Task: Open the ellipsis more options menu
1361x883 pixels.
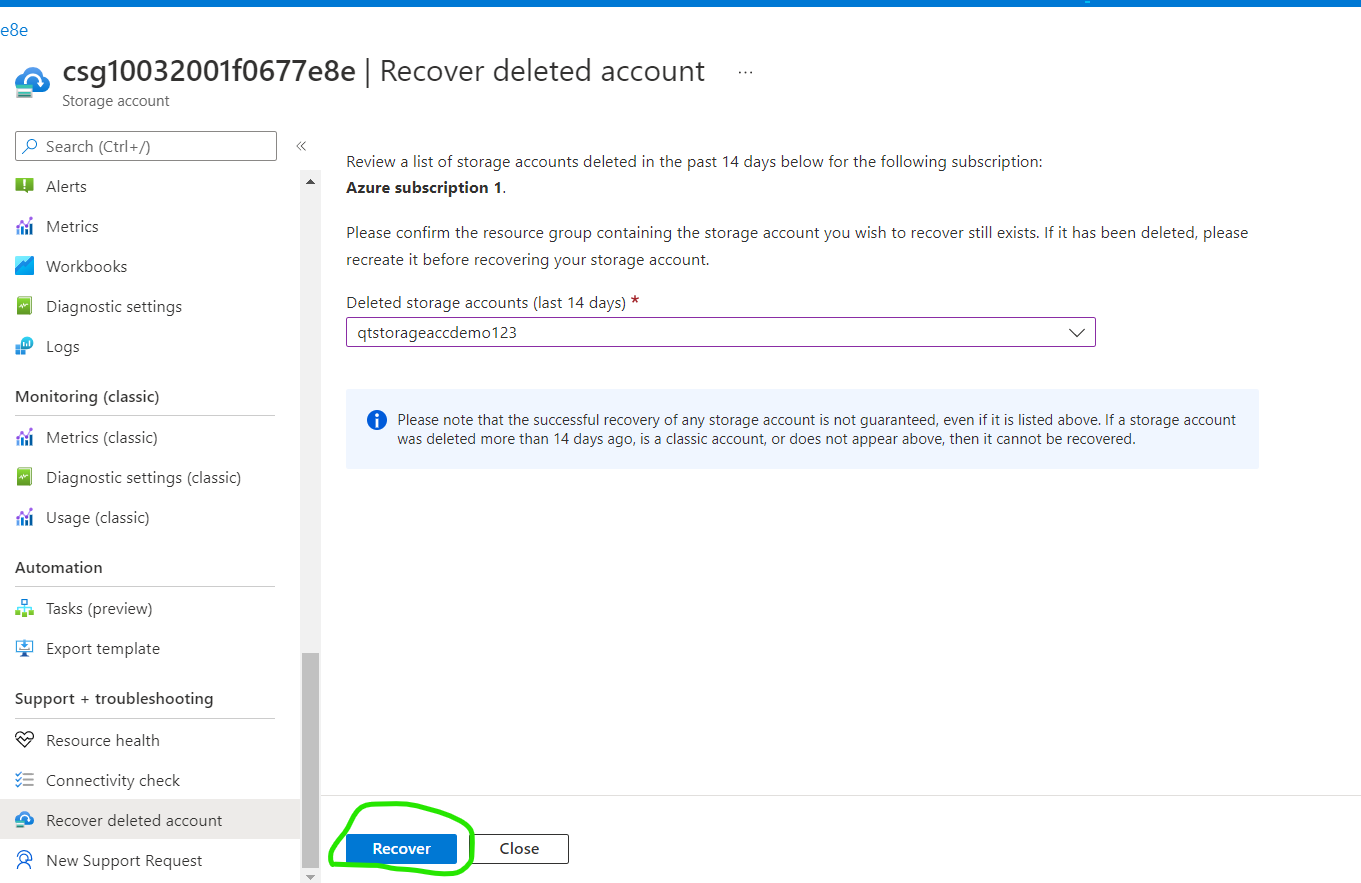Action: (745, 72)
